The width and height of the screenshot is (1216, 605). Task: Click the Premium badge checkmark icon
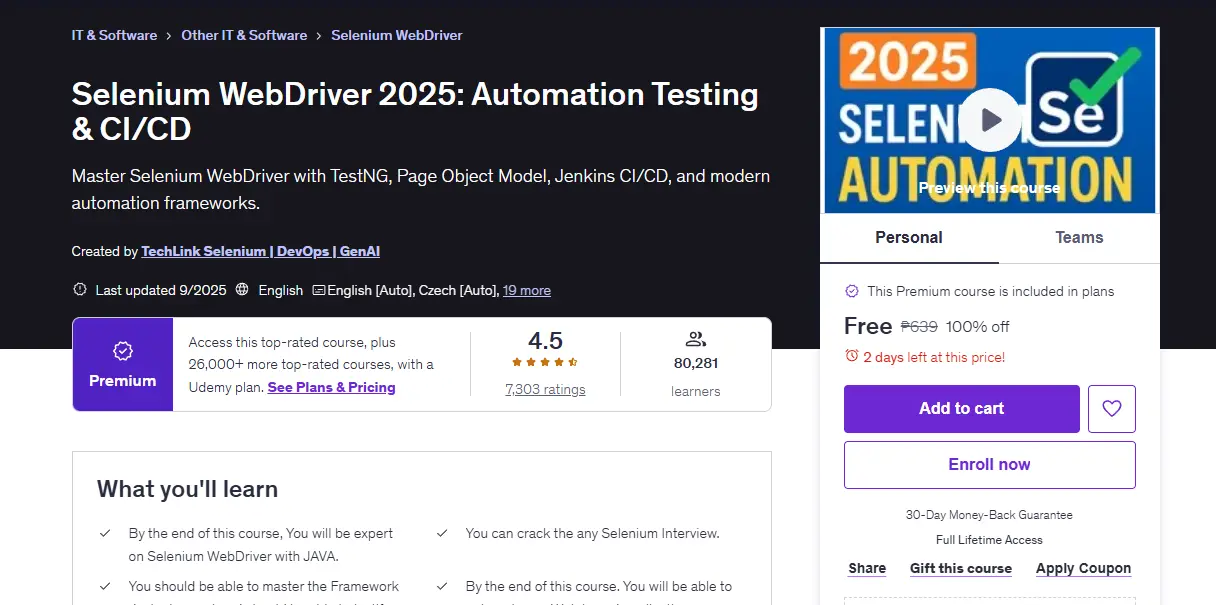[x=123, y=351]
